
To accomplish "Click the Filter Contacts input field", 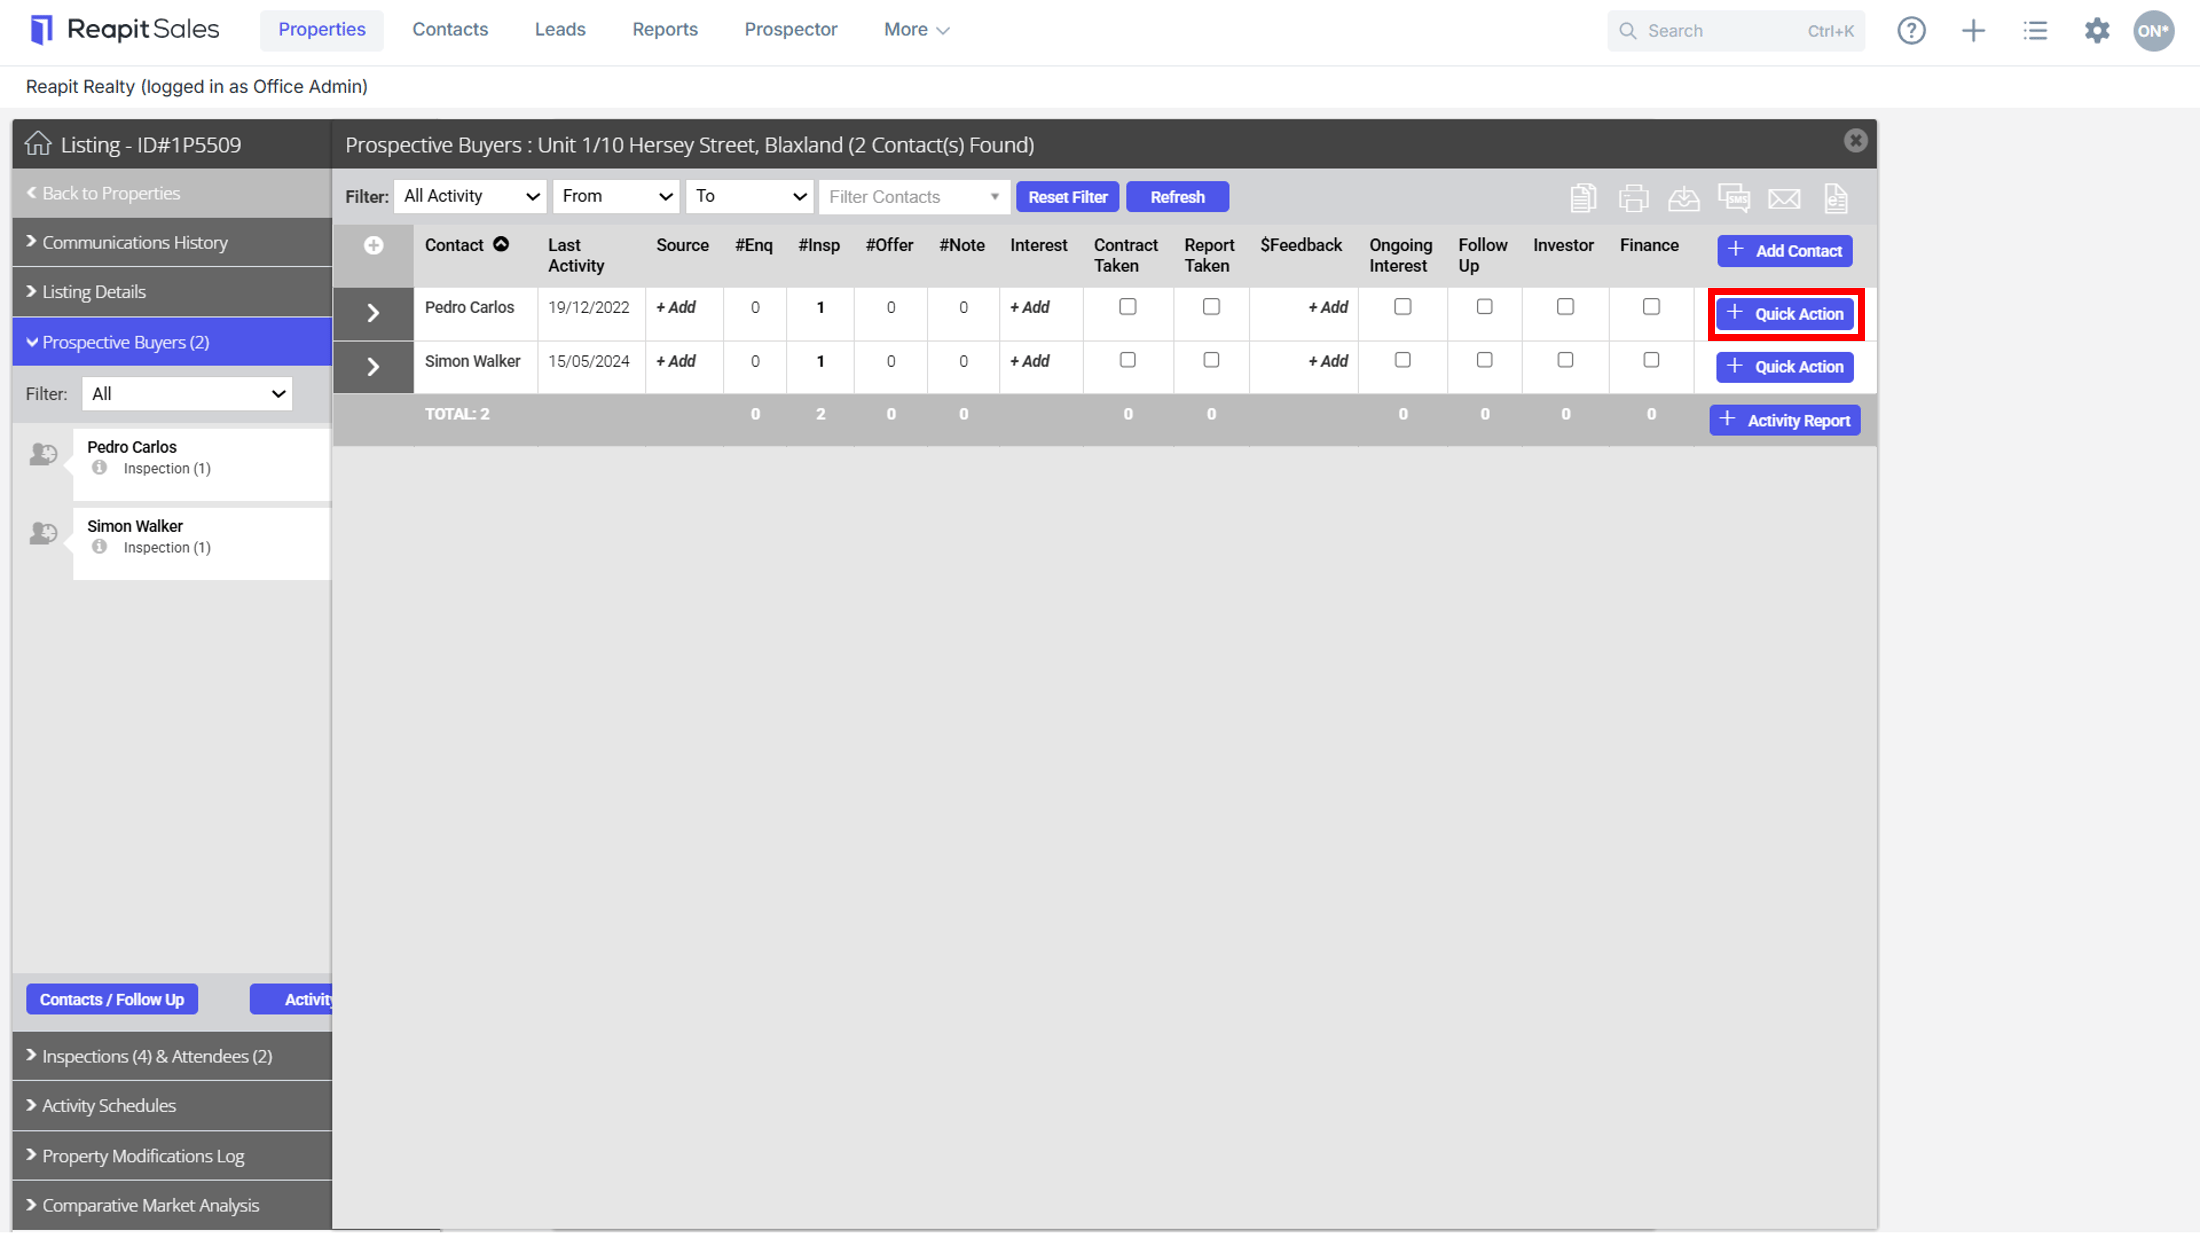I will (914, 197).
